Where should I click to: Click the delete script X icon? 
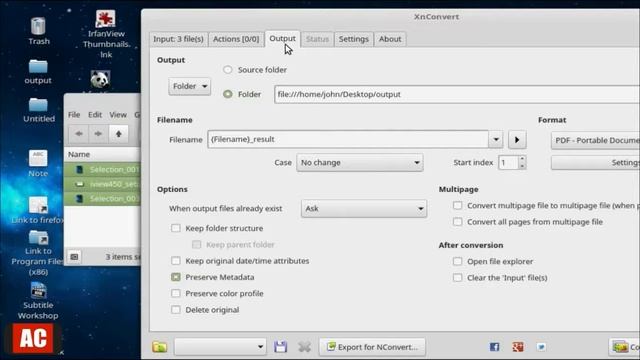point(304,347)
